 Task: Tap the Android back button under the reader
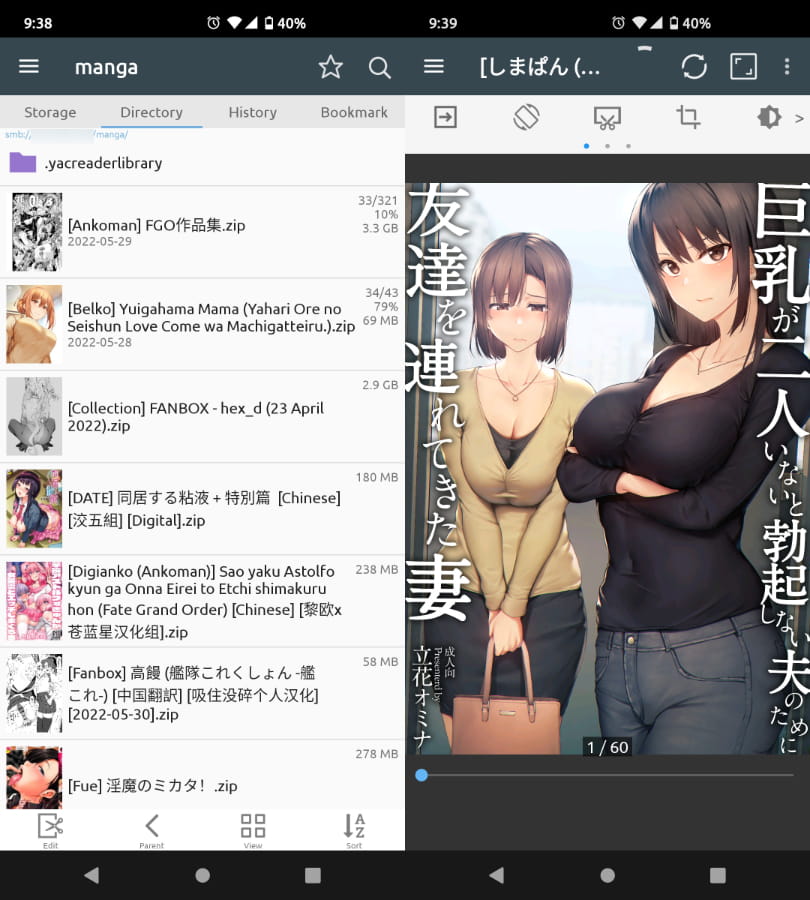(497, 875)
